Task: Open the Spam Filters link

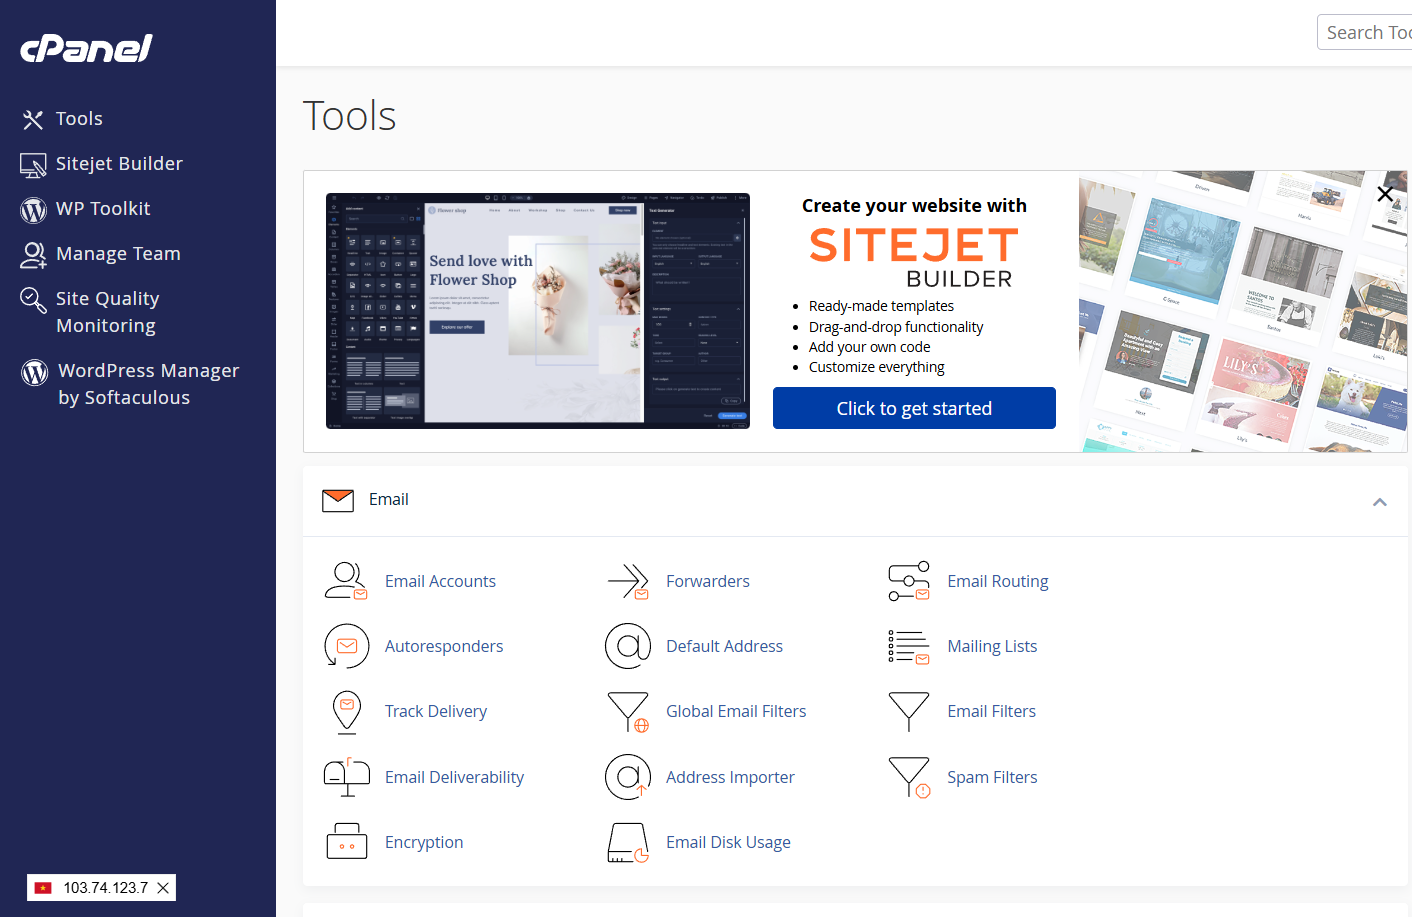Action: [992, 777]
